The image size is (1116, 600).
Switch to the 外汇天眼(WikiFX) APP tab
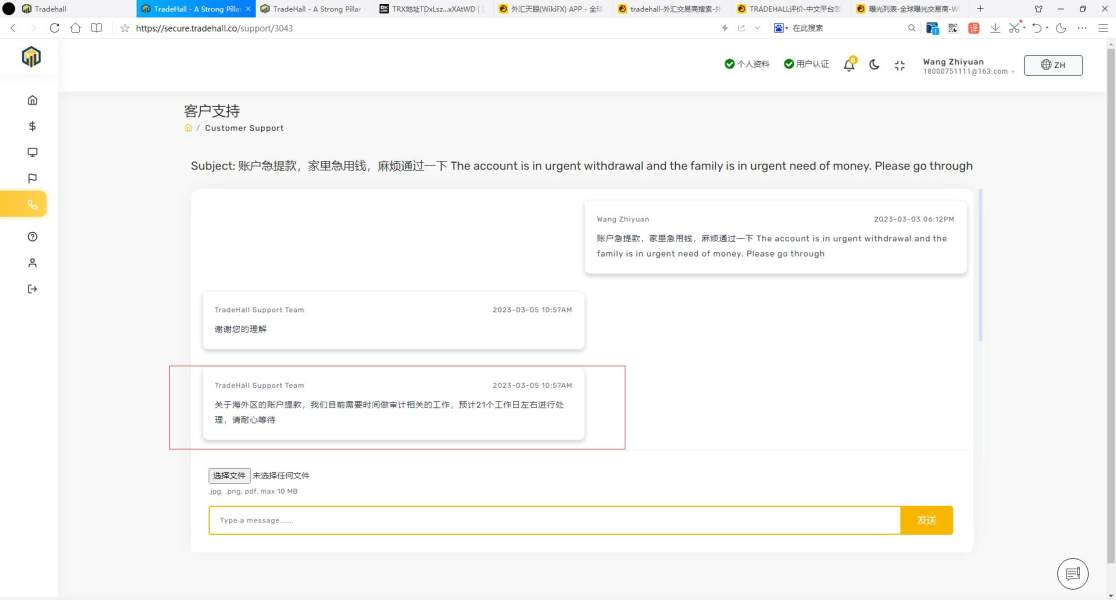552,9
